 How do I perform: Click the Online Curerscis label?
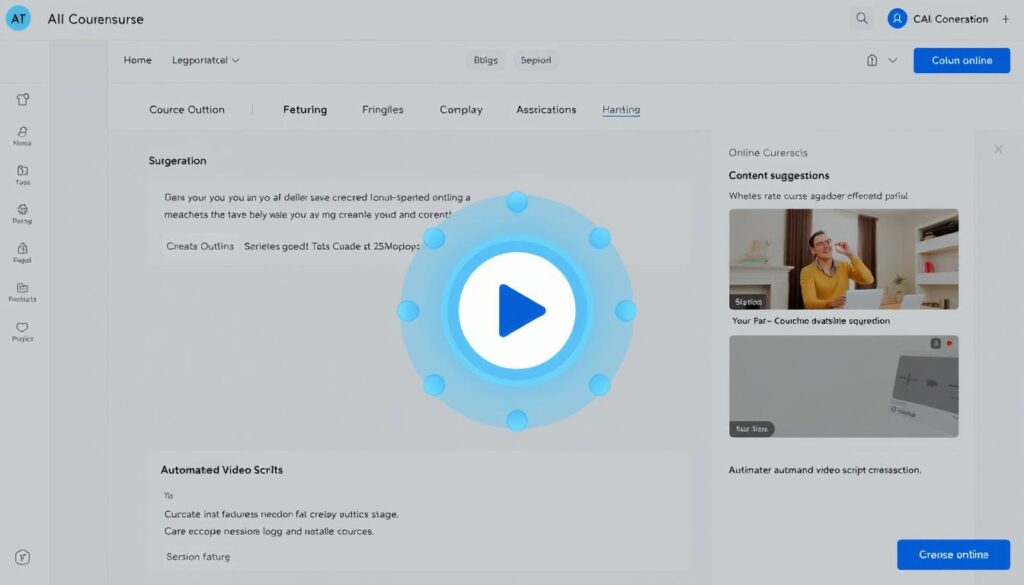click(x=768, y=153)
